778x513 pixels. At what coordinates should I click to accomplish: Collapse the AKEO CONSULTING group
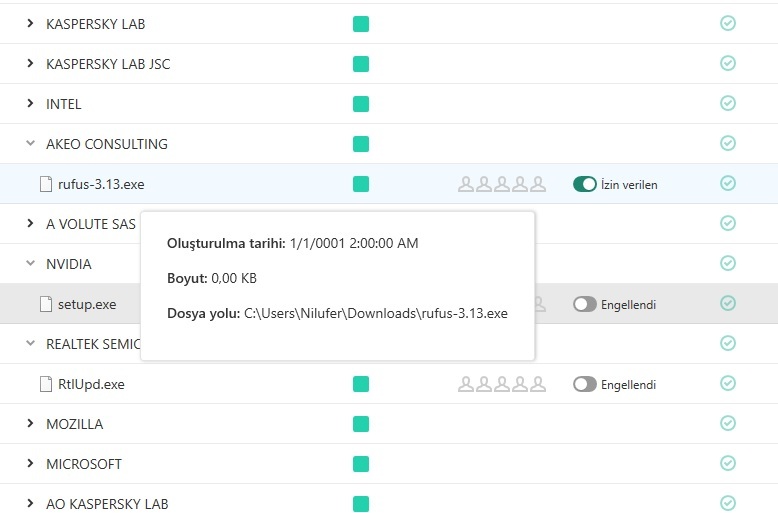[30, 143]
